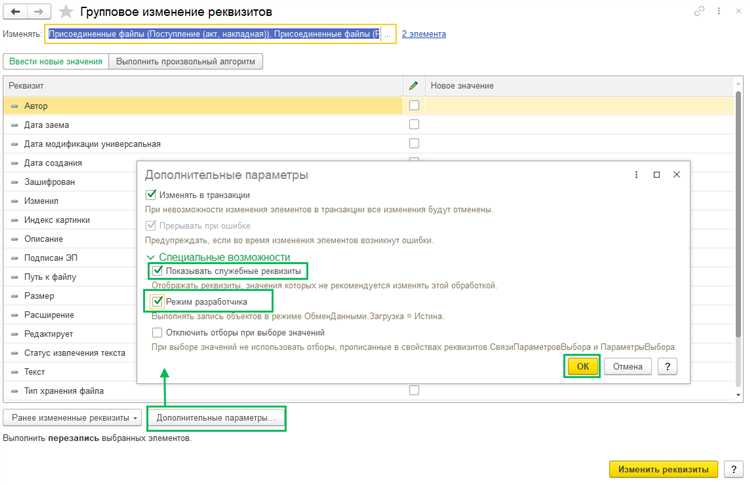Select the Описание row
The width and height of the screenshot is (750, 484).
coord(71,239)
